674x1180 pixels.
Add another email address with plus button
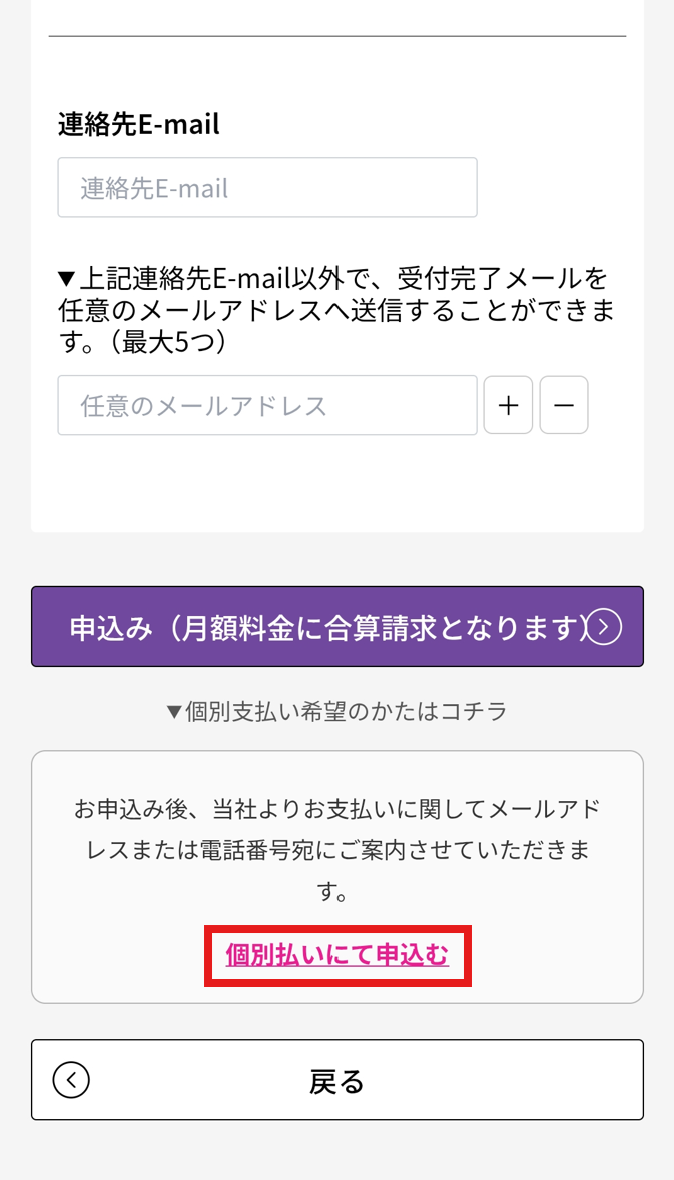pyautogui.click(x=508, y=405)
